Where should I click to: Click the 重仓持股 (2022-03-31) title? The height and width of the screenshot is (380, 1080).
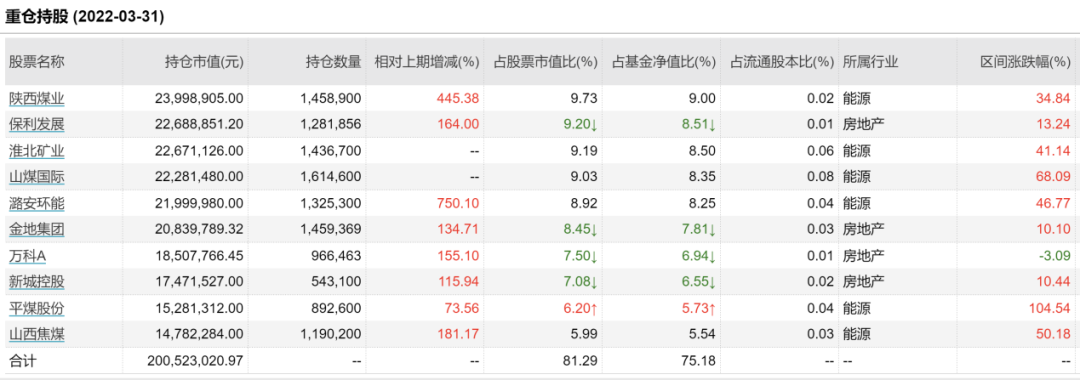[x=85, y=18]
